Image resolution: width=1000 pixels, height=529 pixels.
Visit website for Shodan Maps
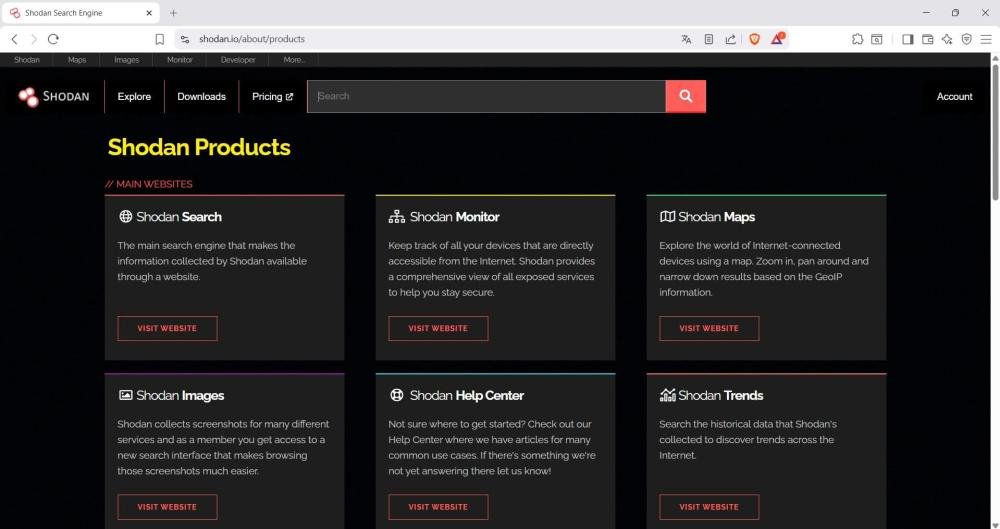click(709, 328)
